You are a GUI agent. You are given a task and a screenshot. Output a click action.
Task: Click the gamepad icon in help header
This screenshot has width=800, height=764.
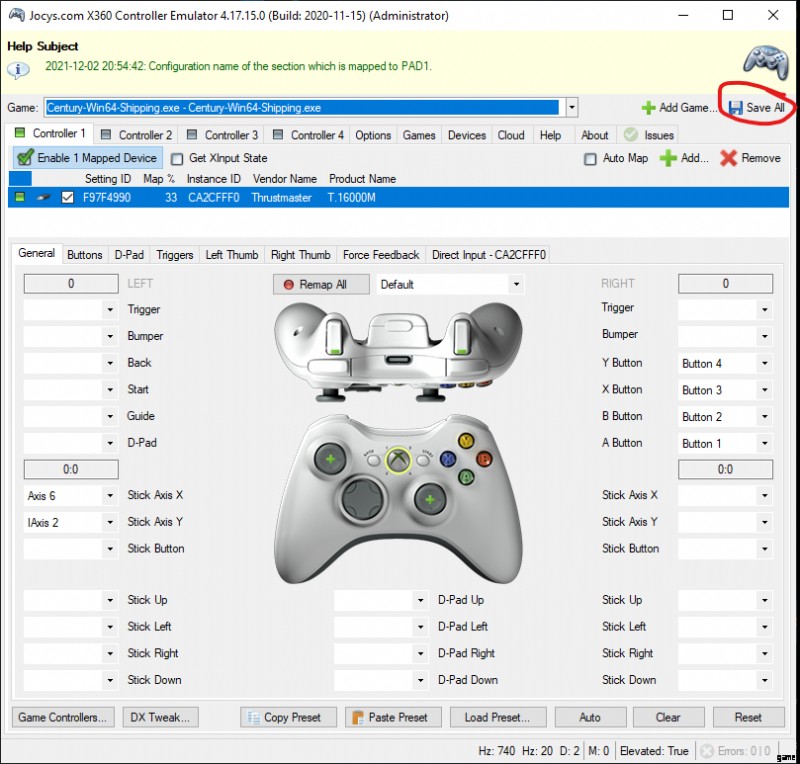765,61
